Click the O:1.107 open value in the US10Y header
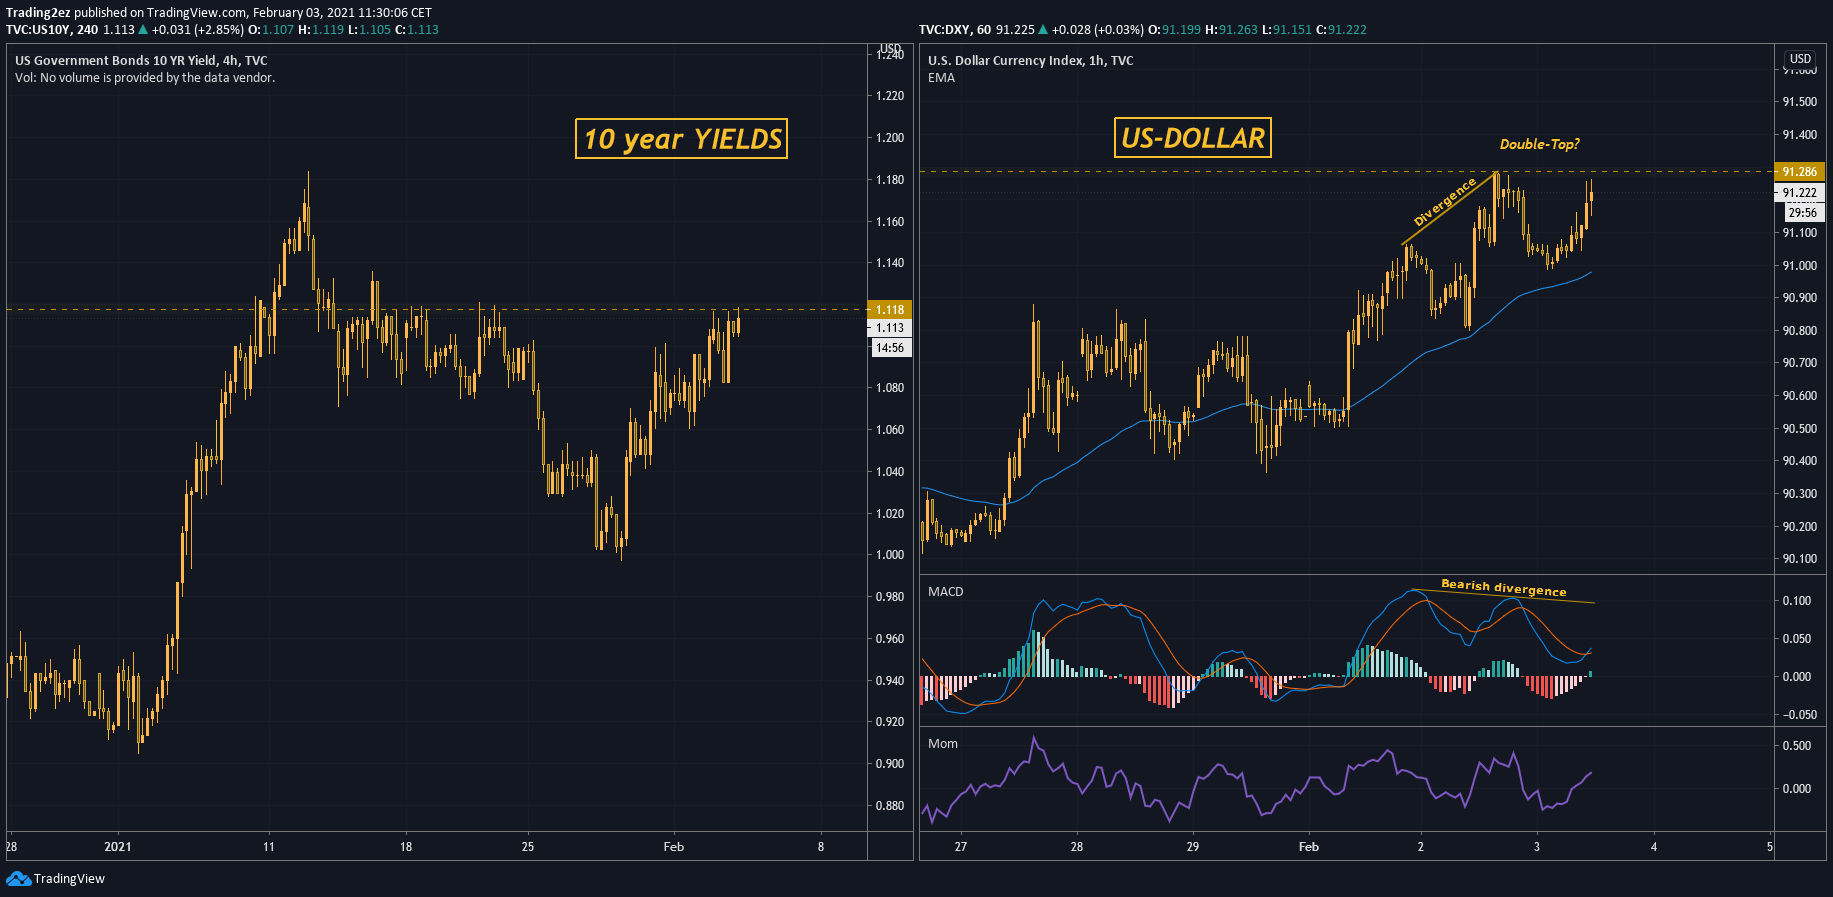 pos(271,30)
